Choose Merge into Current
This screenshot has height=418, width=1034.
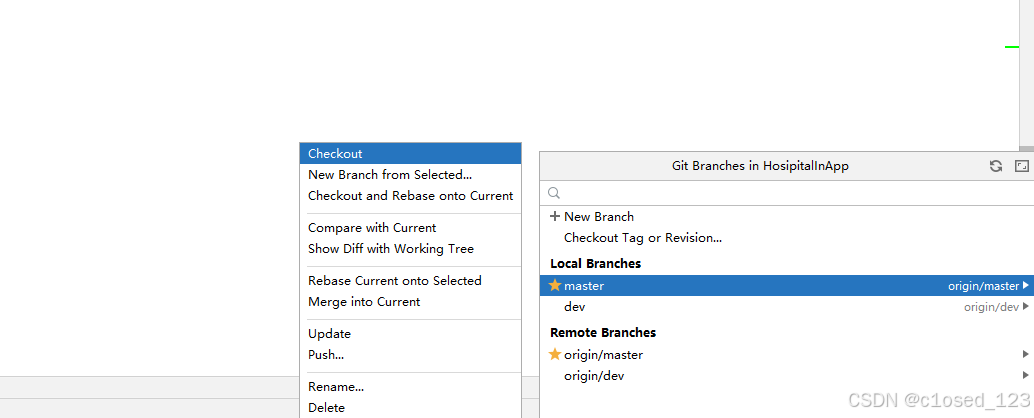[410, 302]
